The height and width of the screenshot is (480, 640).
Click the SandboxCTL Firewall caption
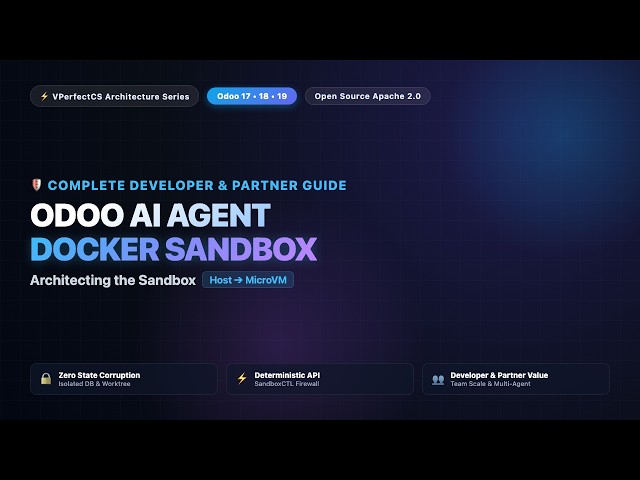[287, 384]
